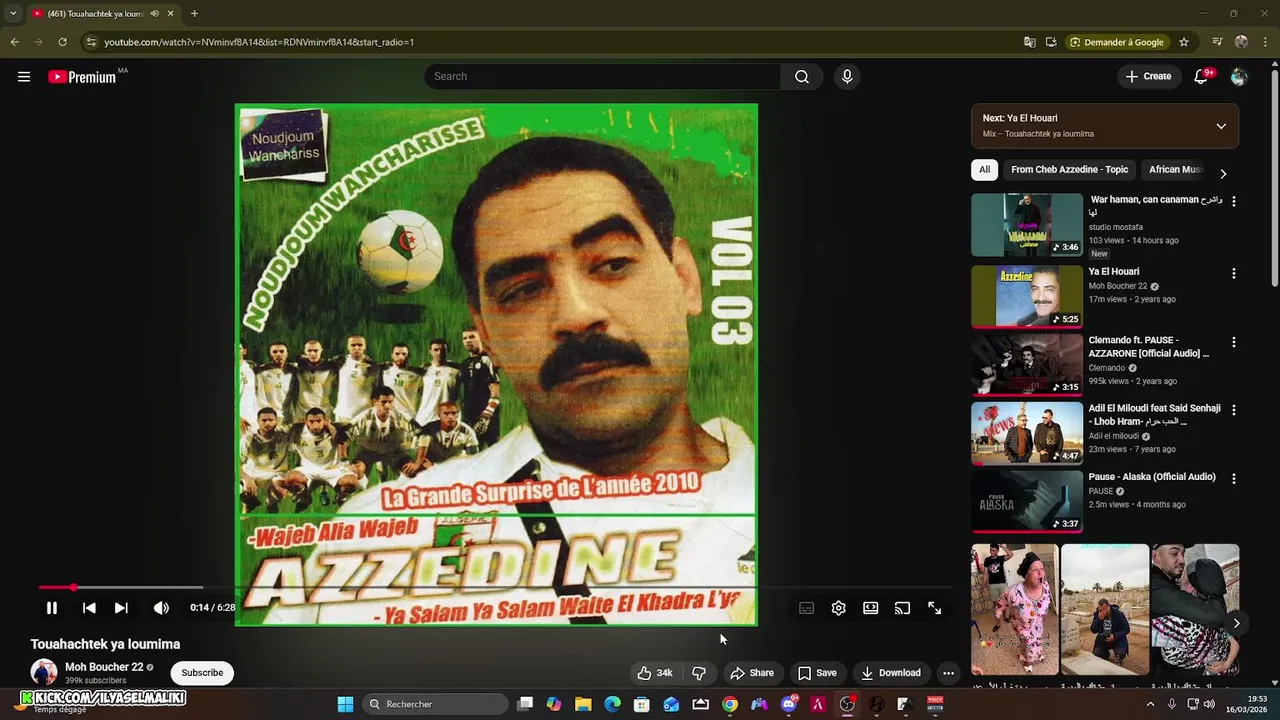Open the browser media controls icon
Screen dimensions: 1280x720
pos(1217,42)
